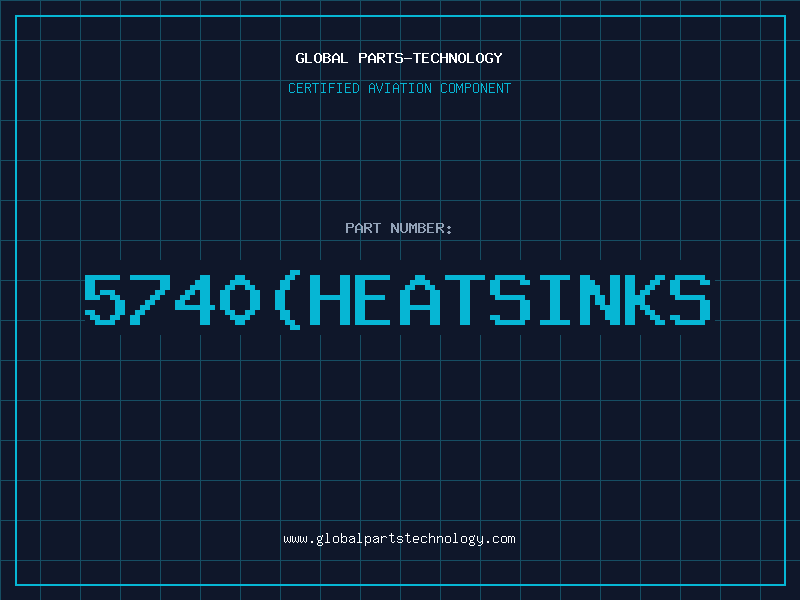Open the www.globalpartstechnology.com link

coord(399,539)
